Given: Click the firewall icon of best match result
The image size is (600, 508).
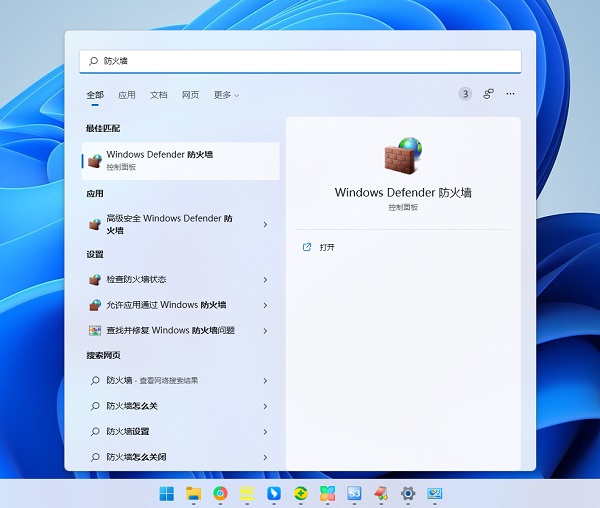Looking at the screenshot, I should coord(95,161).
